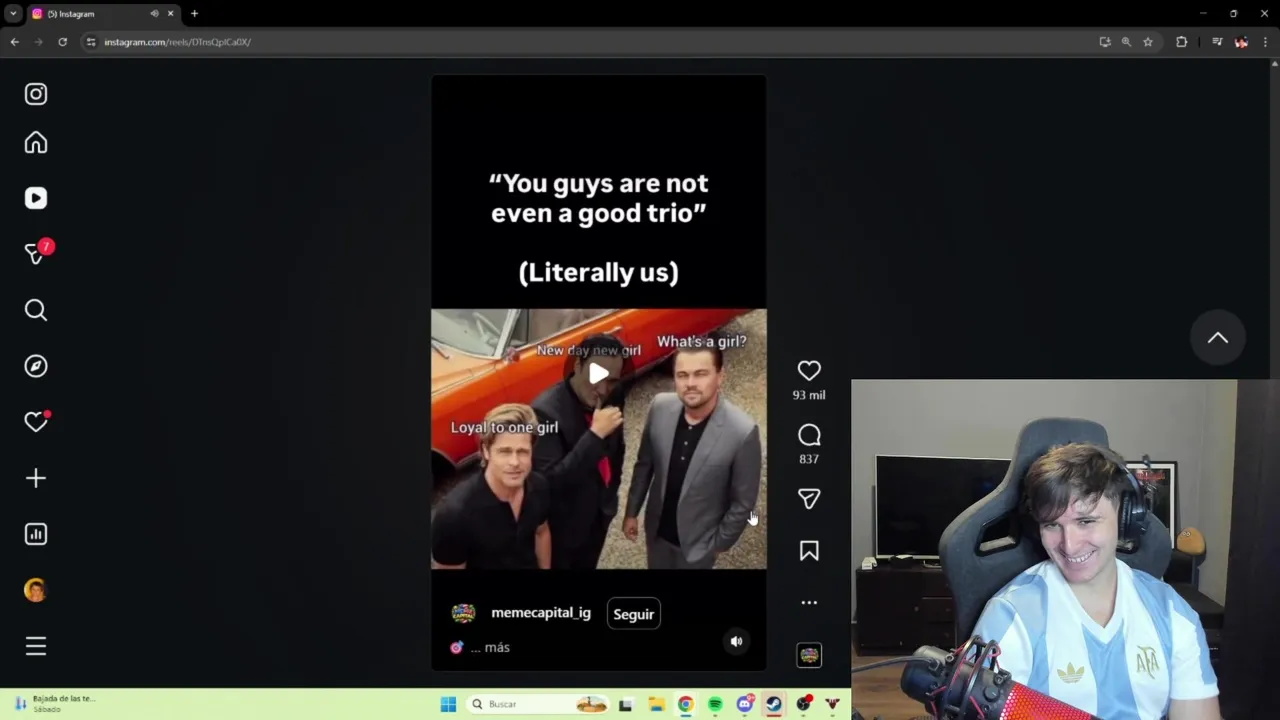This screenshot has width=1280, height=720.
Task: Open the install app icon in address bar
Action: point(1104,42)
